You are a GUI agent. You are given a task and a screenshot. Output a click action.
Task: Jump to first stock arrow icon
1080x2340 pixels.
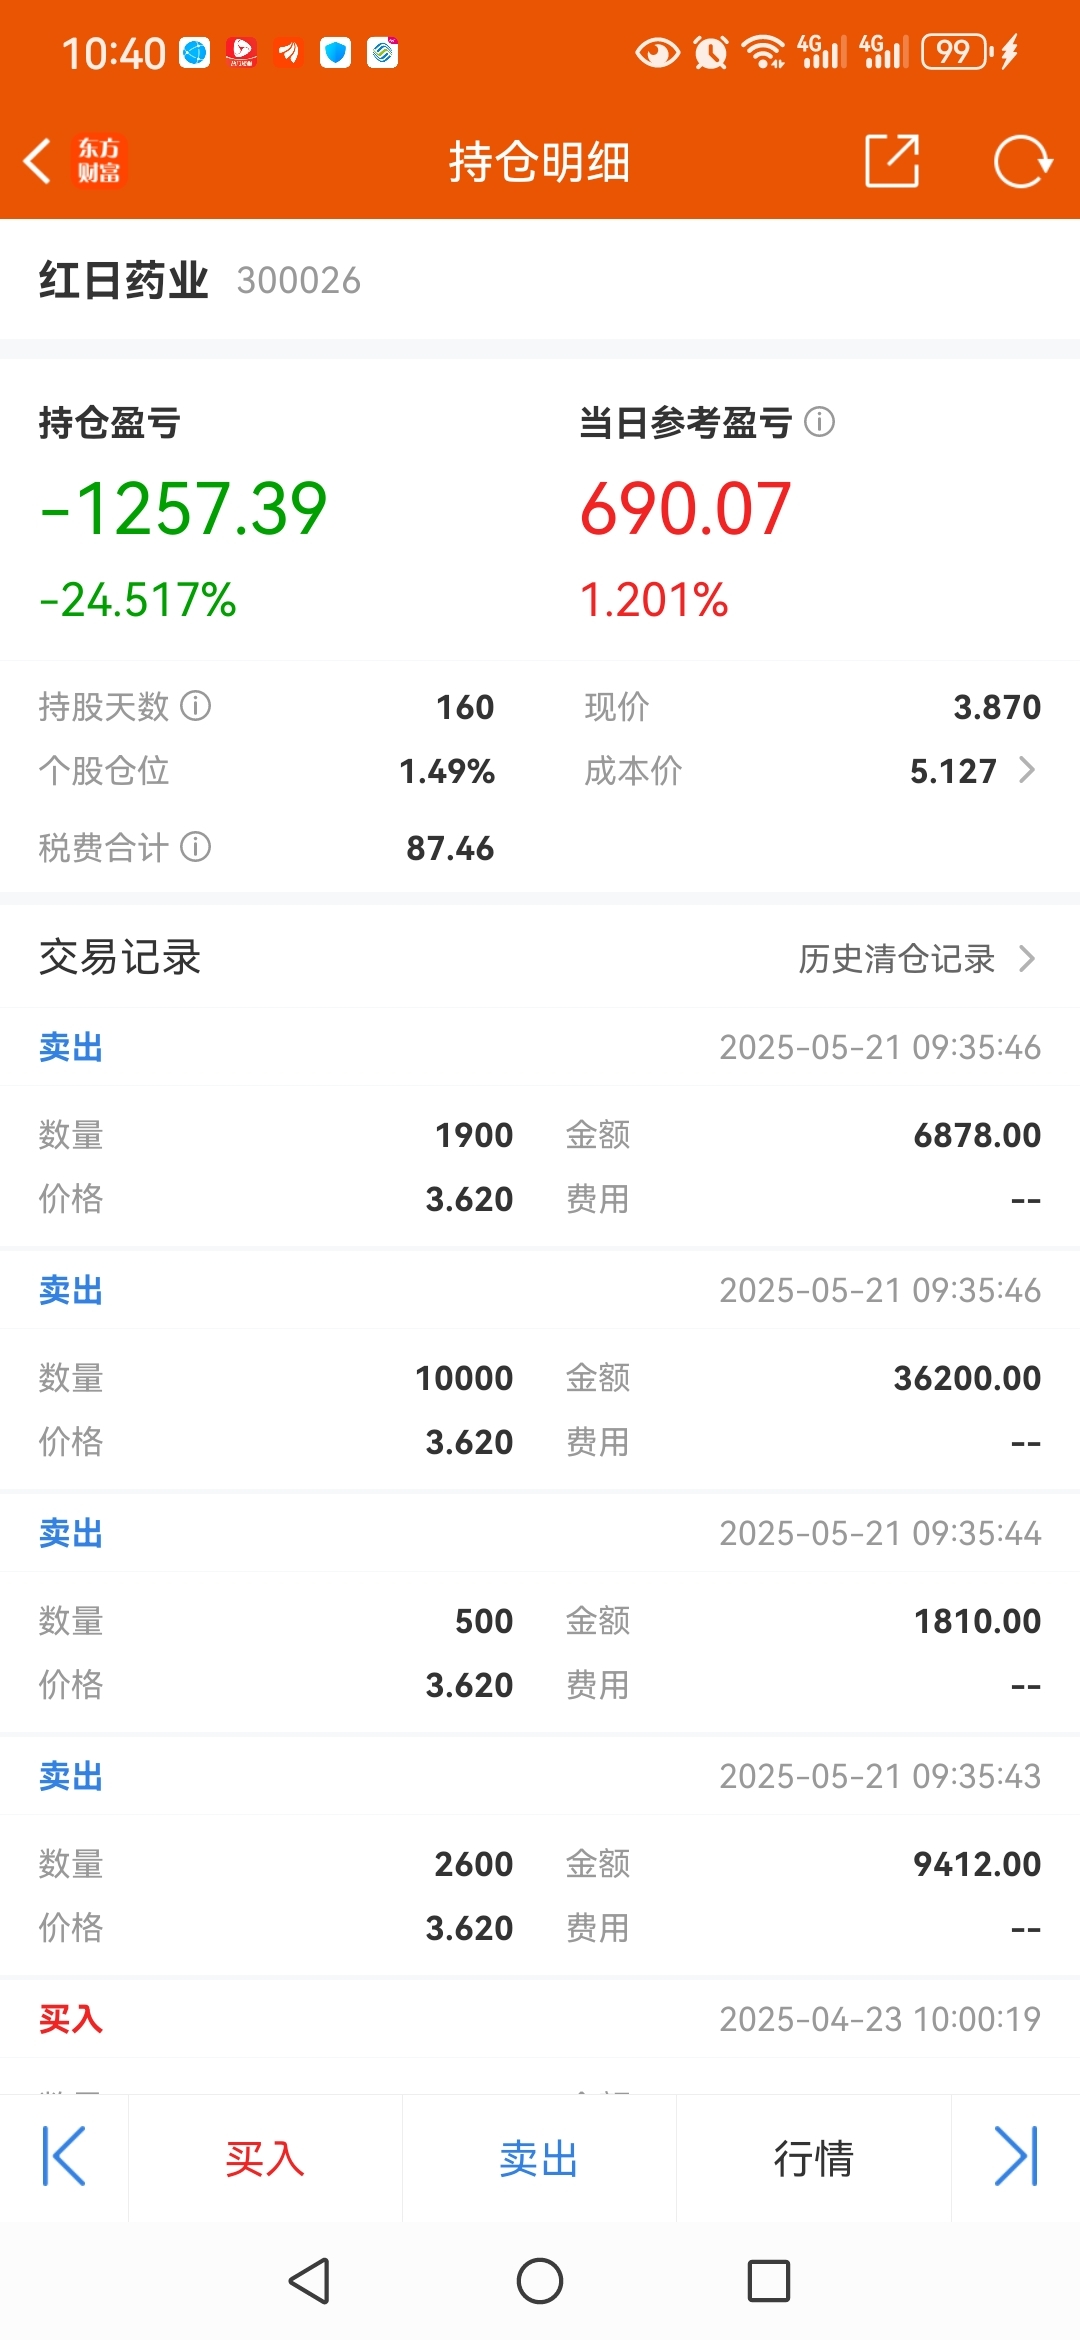click(64, 2157)
